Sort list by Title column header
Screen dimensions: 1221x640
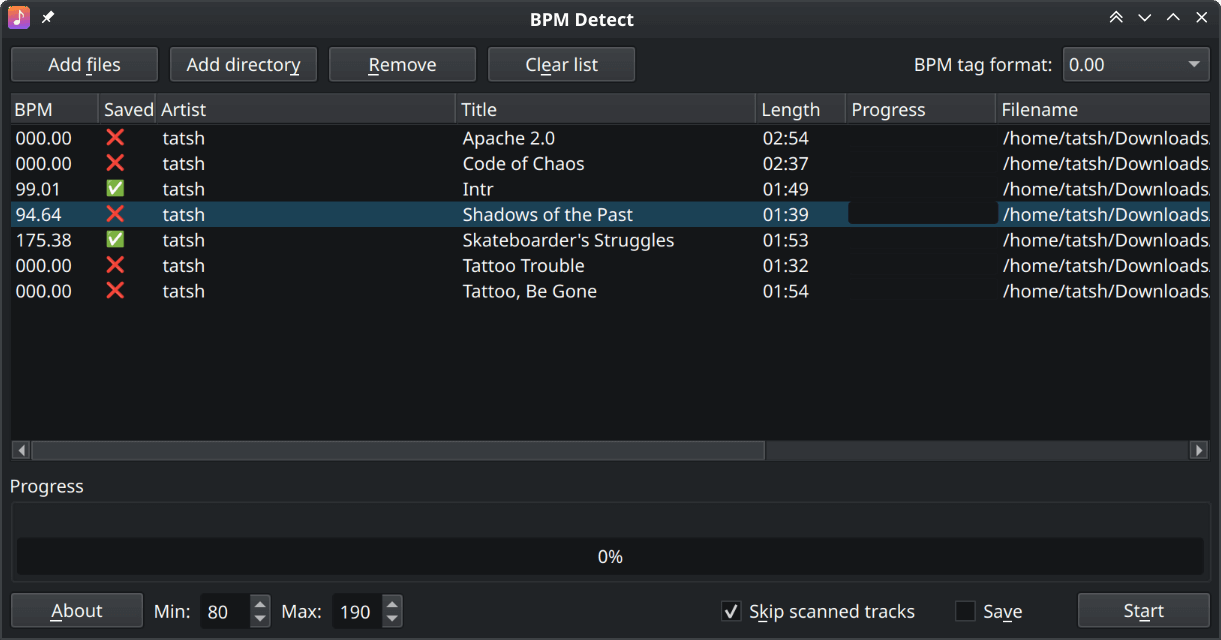point(606,110)
